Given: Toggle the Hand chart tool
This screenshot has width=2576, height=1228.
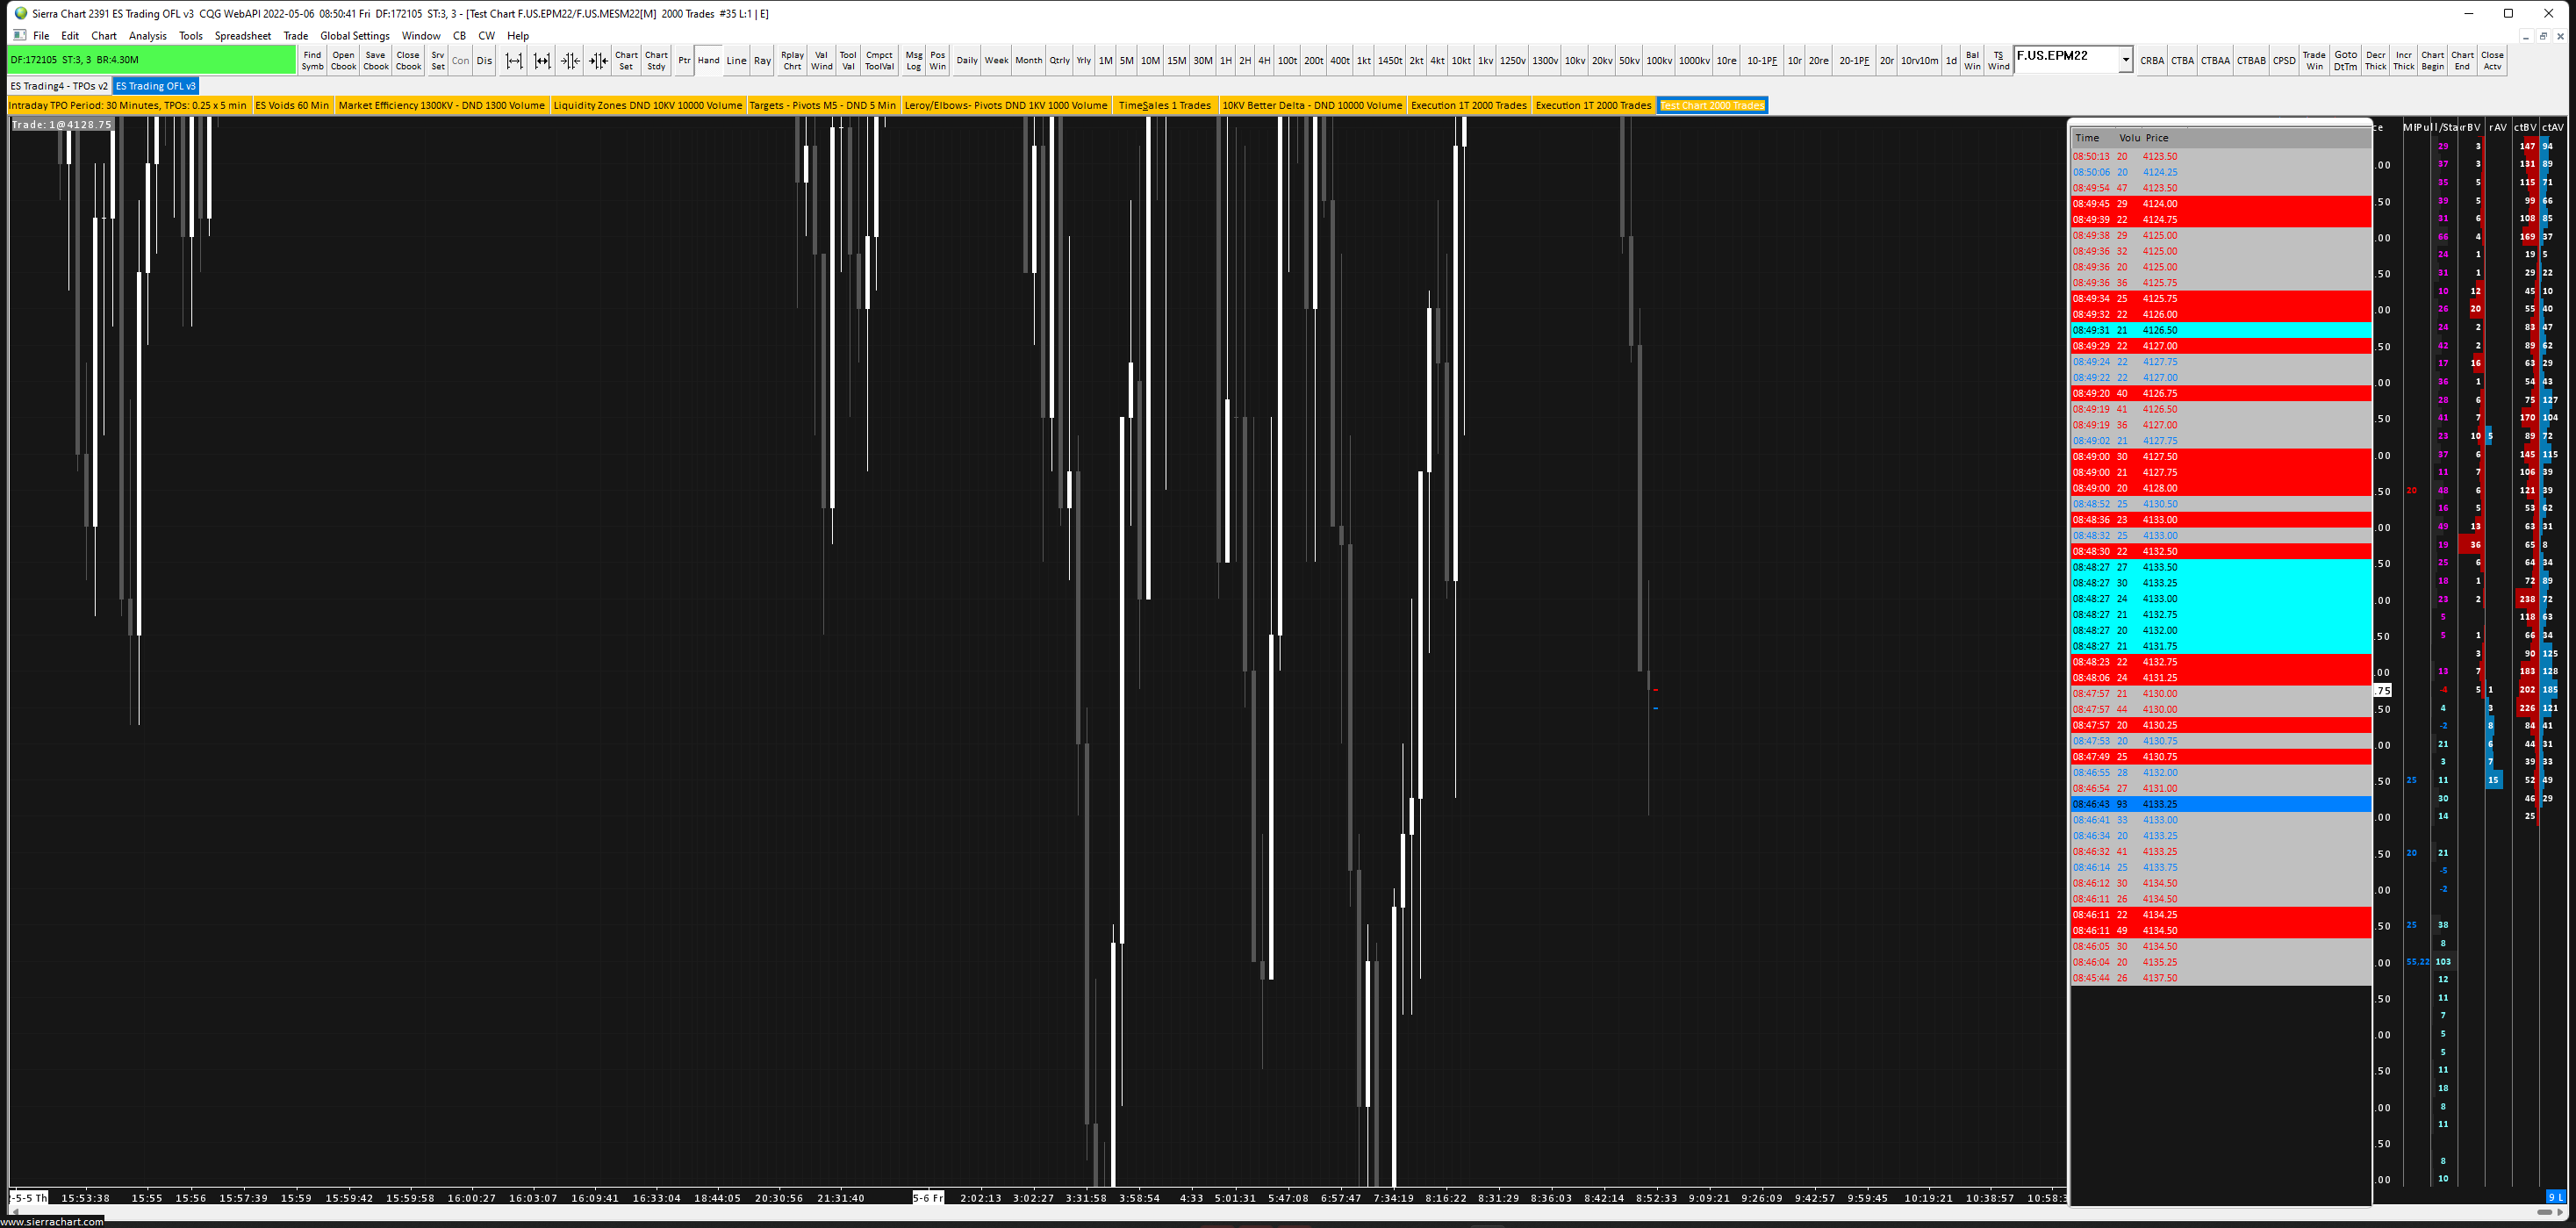Looking at the screenshot, I should tap(709, 61).
